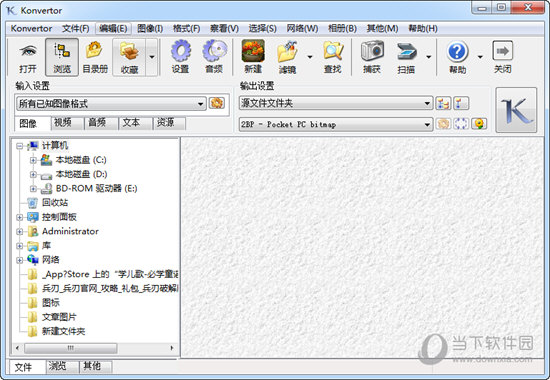Open the 滤镜 filter tool

(x=287, y=57)
